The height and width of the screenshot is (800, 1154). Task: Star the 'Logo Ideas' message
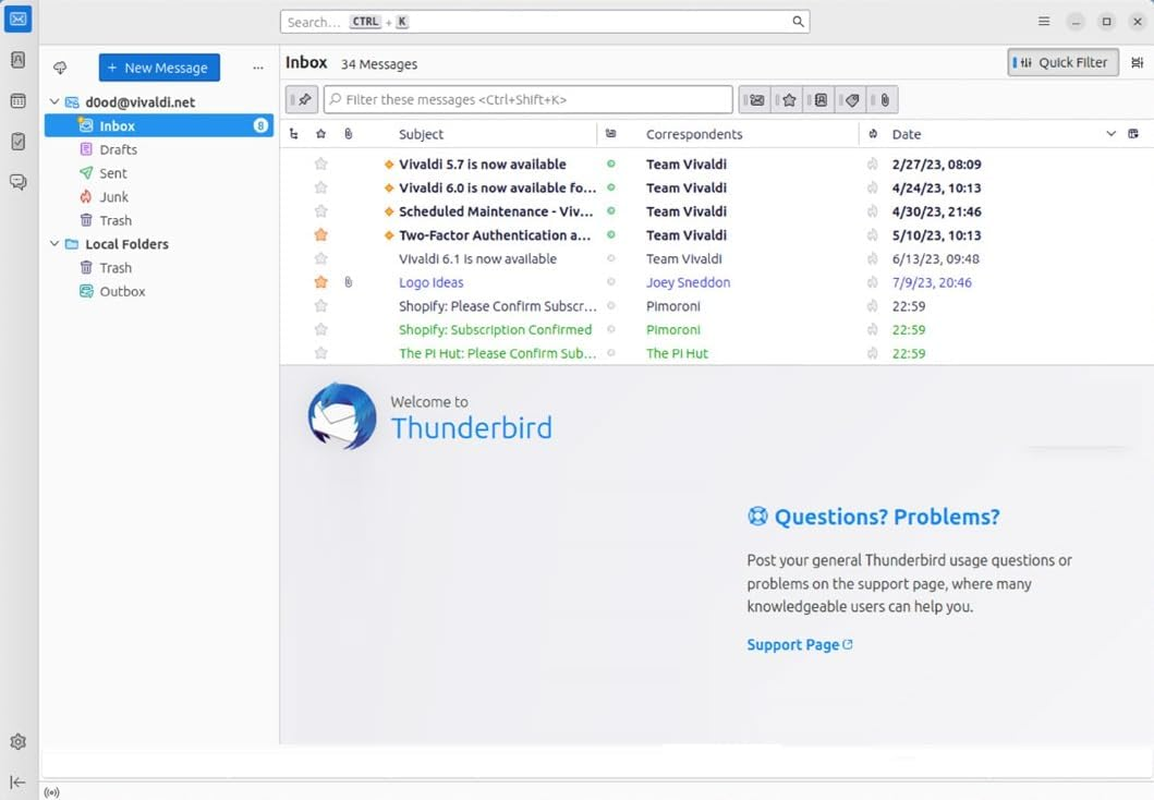point(320,282)
